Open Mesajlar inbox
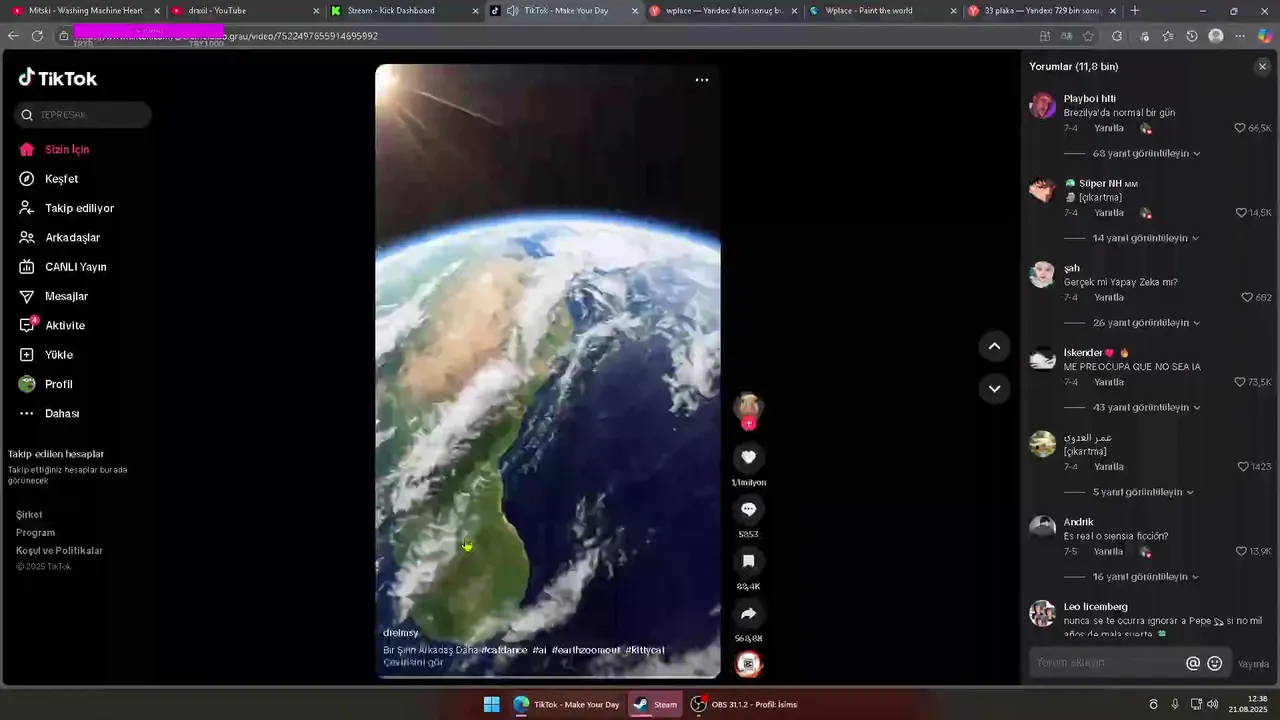The width and height of the screenshot is (1280, 720). click(x=66, y=296)
